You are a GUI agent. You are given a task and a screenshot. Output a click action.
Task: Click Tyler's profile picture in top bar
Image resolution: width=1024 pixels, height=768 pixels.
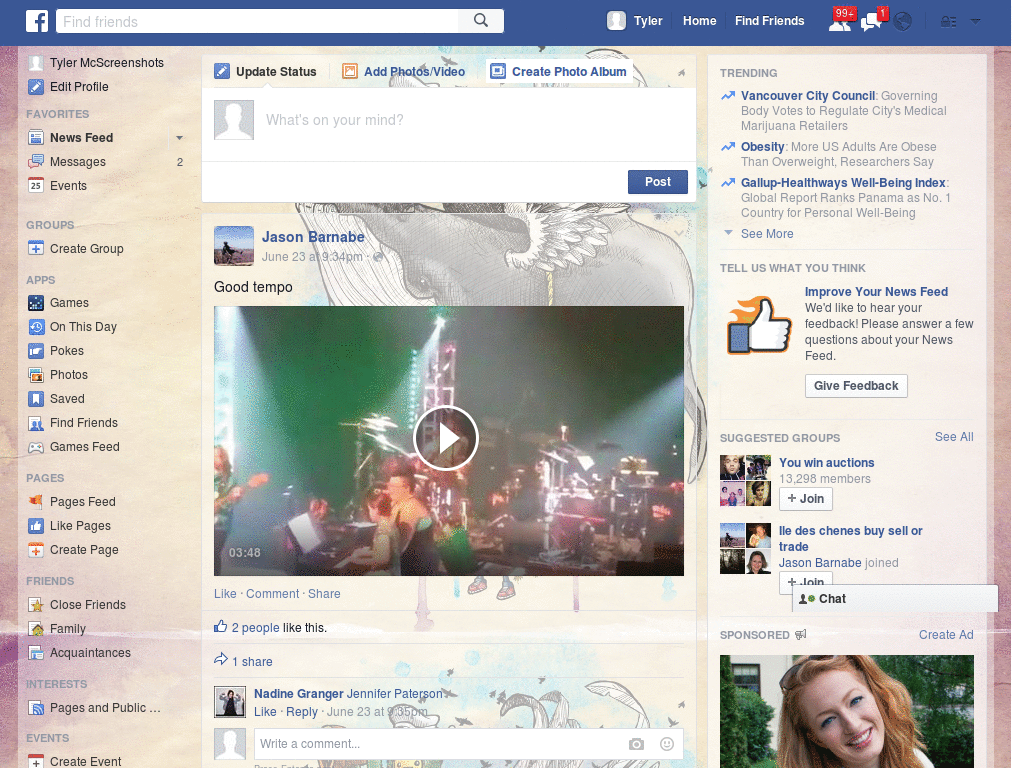pyautogui.click(x=616, y=21)
